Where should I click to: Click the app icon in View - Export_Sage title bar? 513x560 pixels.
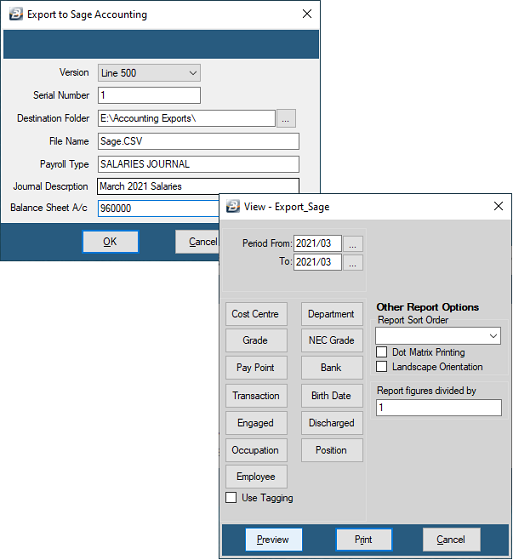click(233, 206)
